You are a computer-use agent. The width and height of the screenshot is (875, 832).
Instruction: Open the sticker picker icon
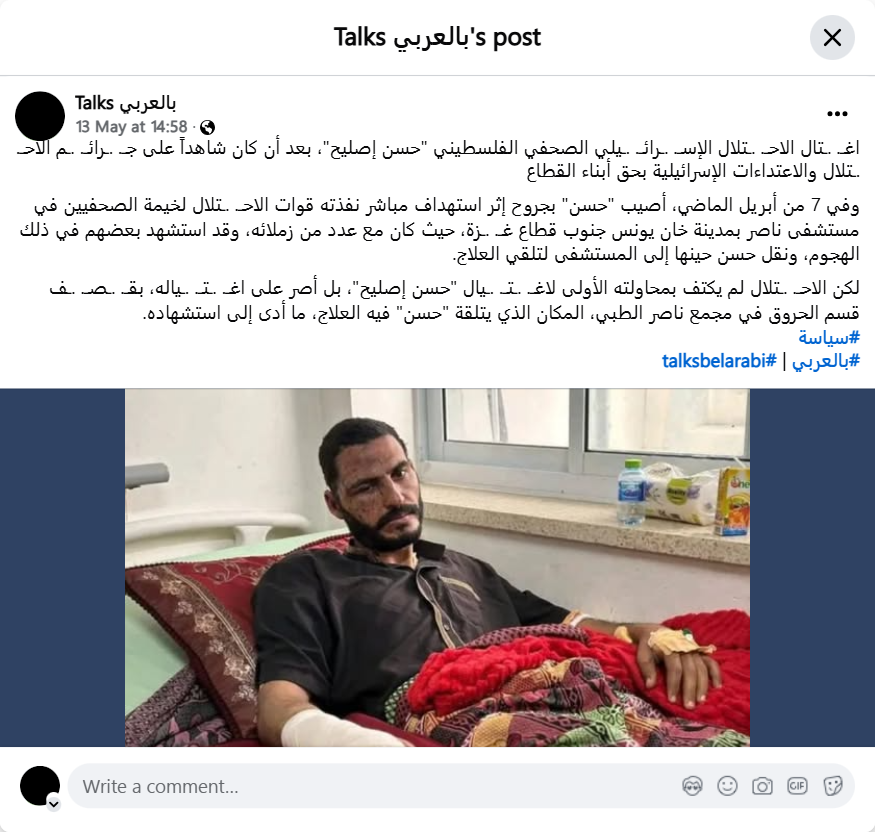click(x=832, y=786)
